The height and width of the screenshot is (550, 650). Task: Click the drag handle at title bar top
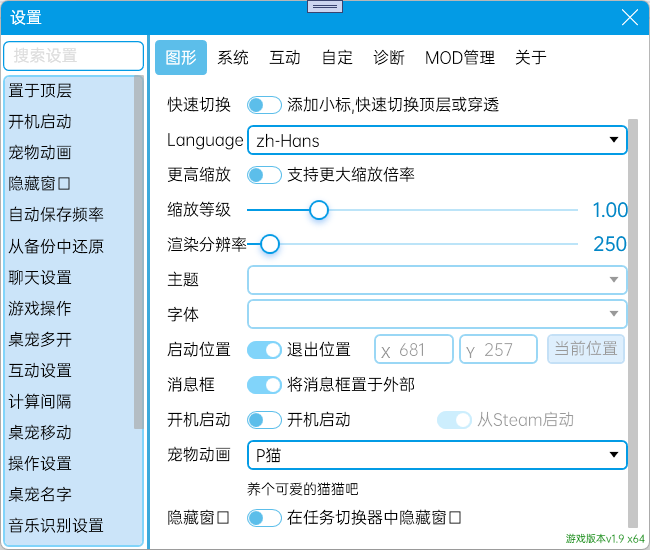click(x=325, y=7)
